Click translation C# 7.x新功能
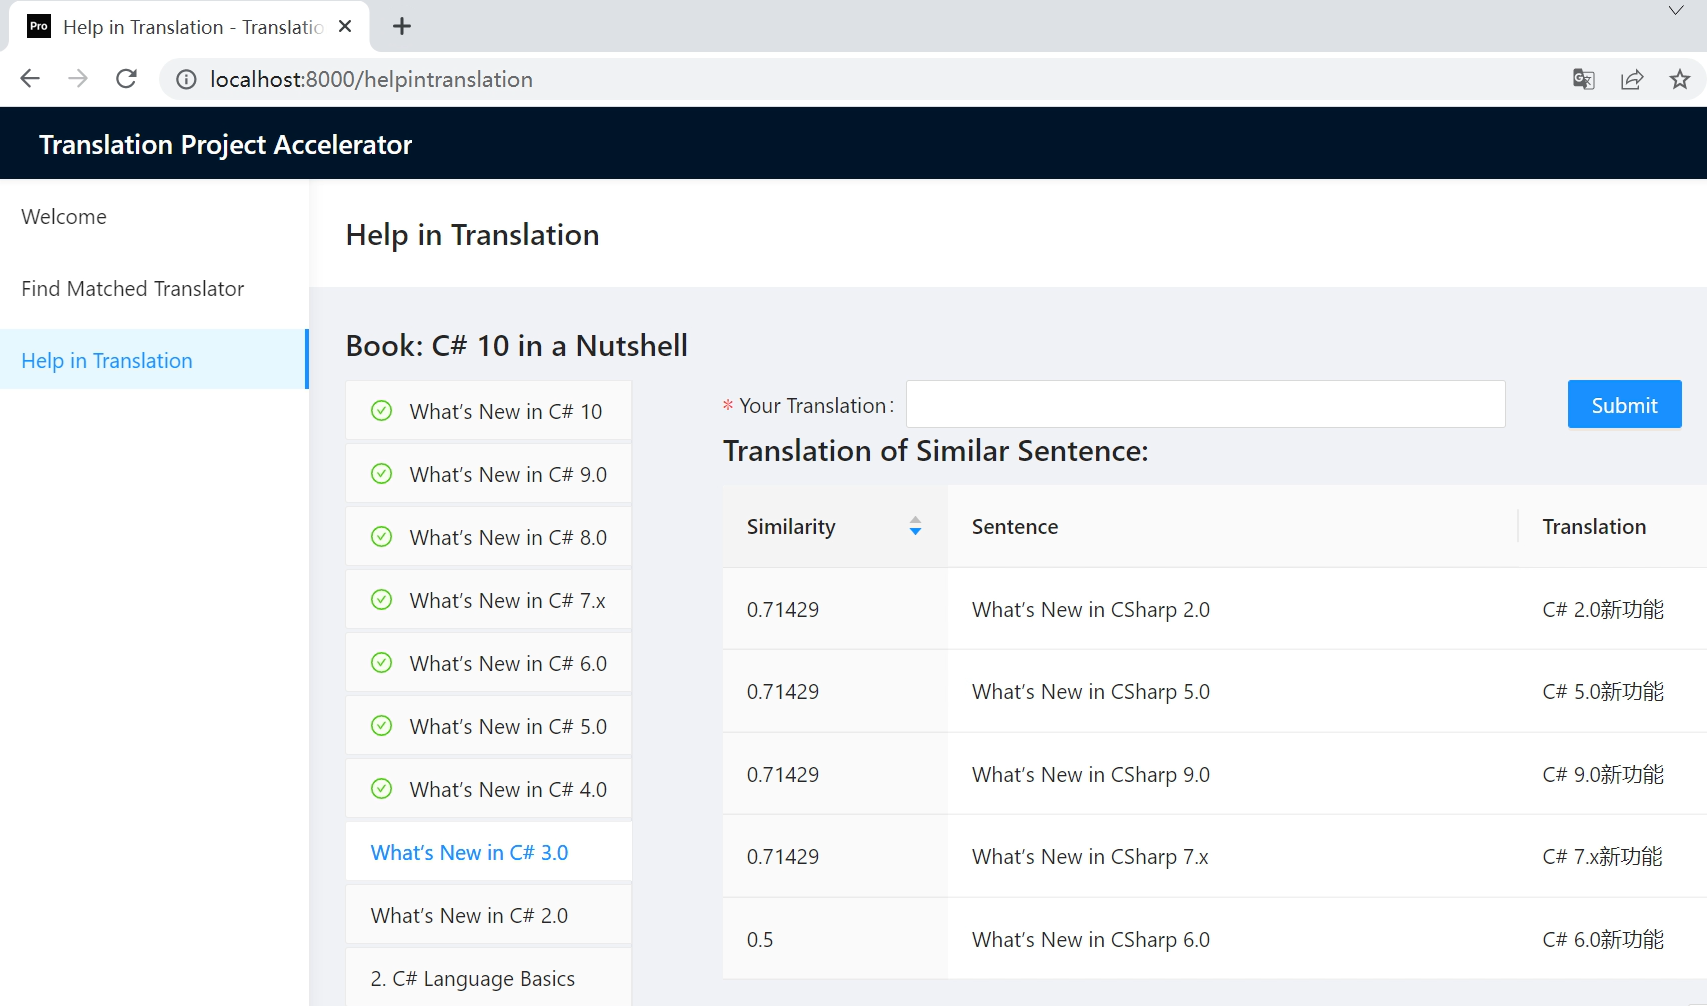Image resolution: width=1707 pixels, height=1006 pixels. (1602, 856)
